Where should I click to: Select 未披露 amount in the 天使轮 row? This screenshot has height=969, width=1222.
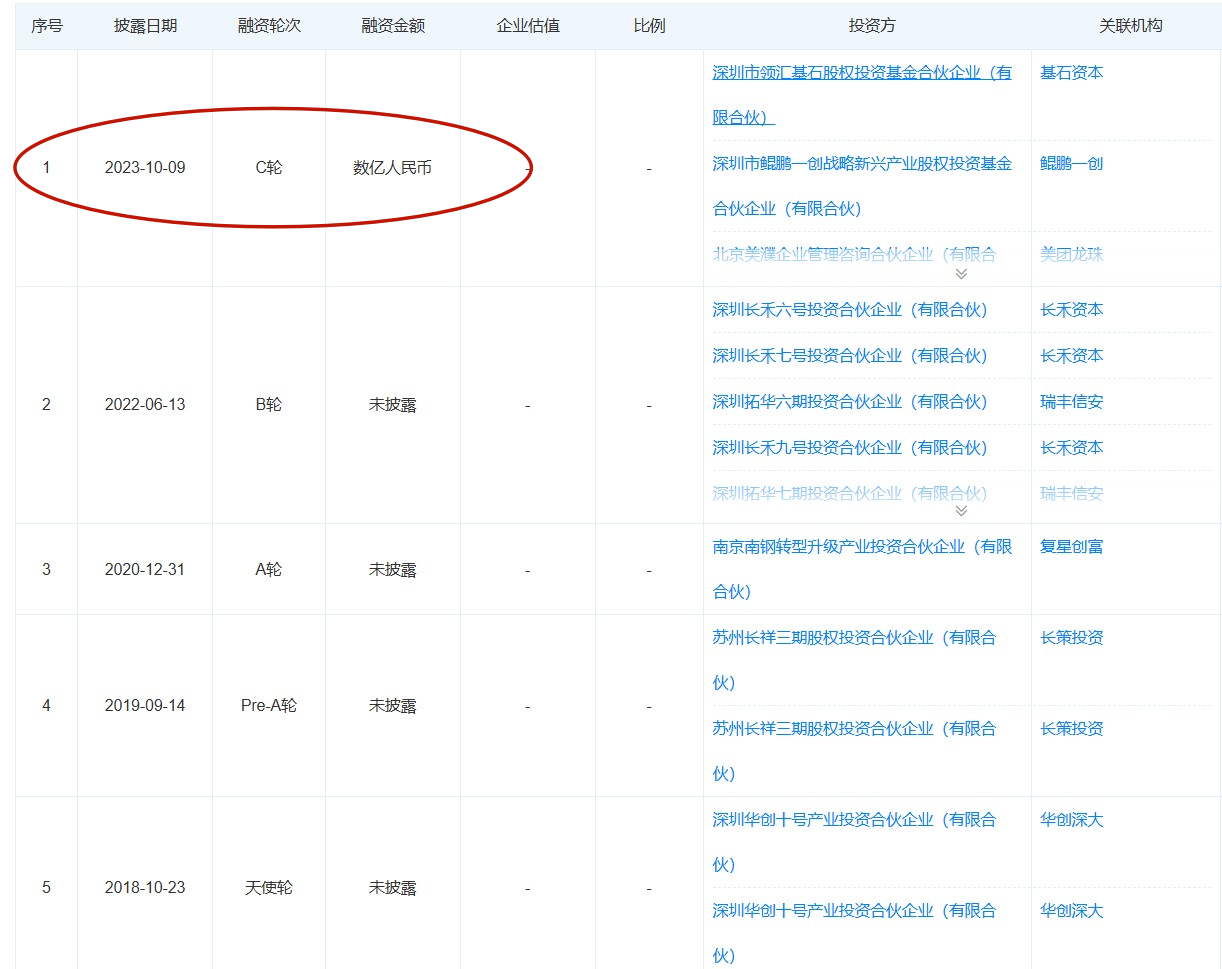click(393, 888)
